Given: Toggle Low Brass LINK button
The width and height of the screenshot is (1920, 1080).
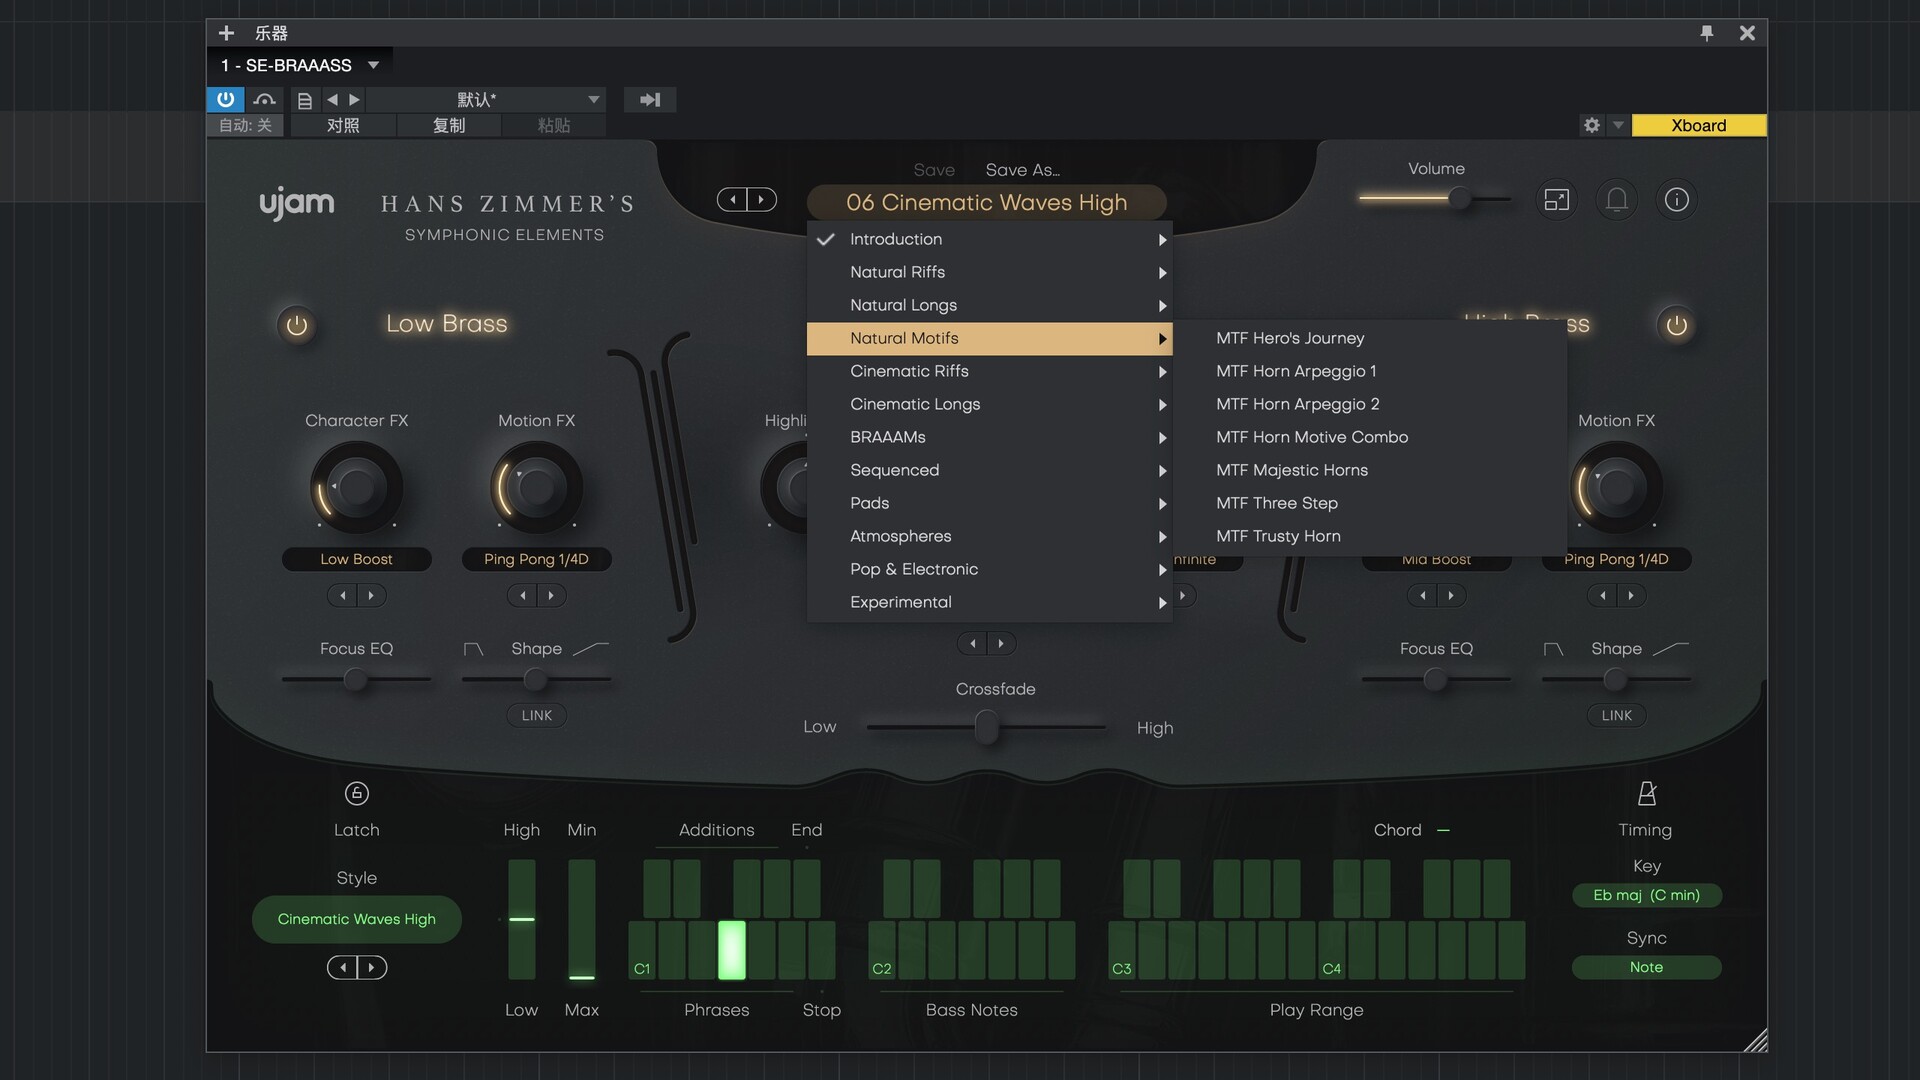Looking at the screenshot, I should pos(537,715).
